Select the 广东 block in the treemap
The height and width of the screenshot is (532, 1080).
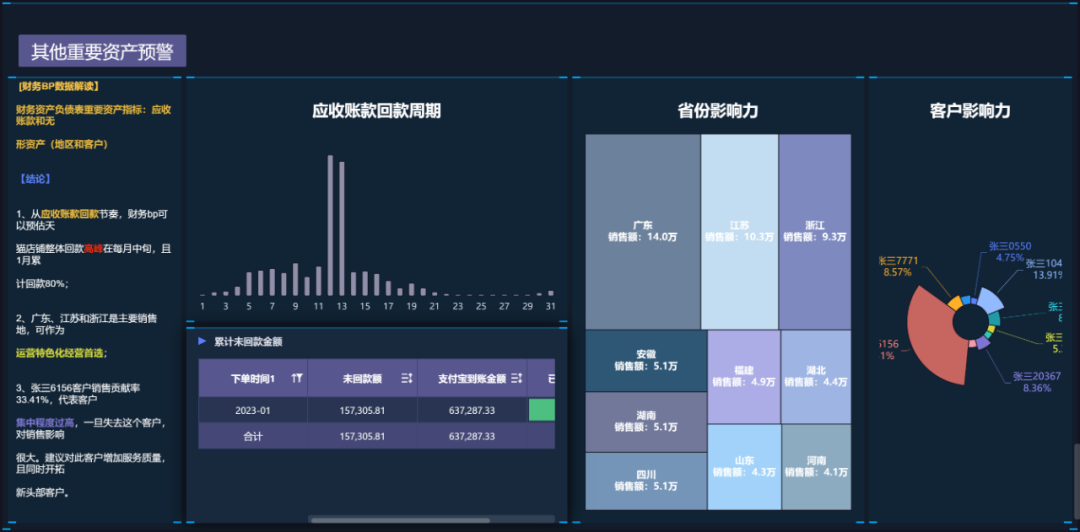643,232
